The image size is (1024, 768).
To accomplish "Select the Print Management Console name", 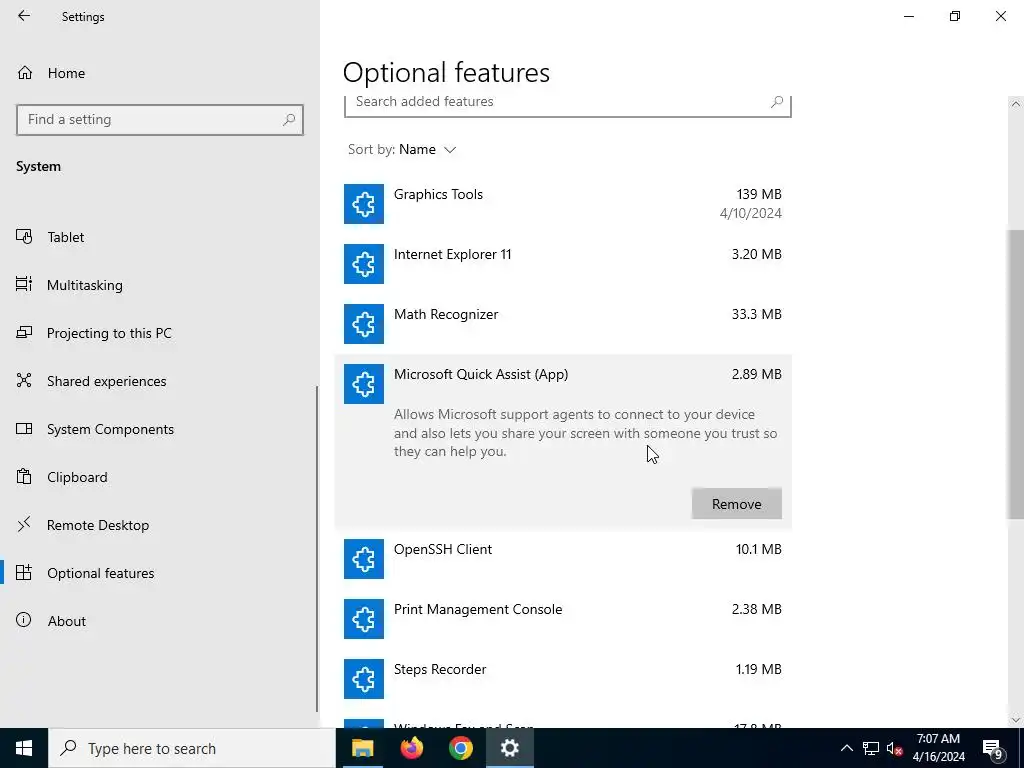I will point(478,609).
